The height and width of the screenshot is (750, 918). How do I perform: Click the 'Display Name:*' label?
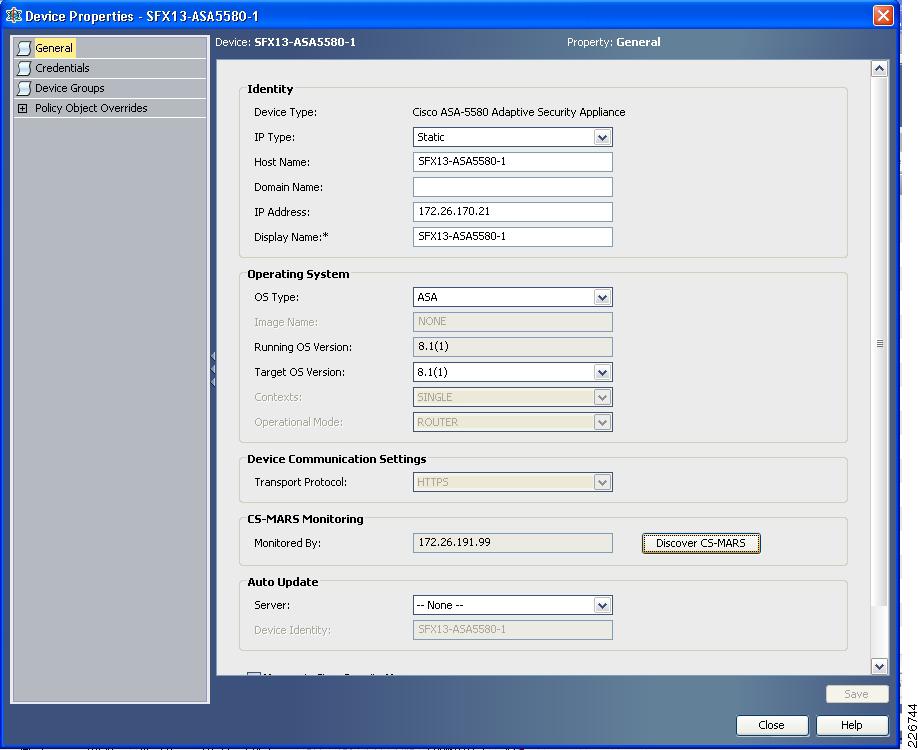pyautogui.click(x=291, y=237)
